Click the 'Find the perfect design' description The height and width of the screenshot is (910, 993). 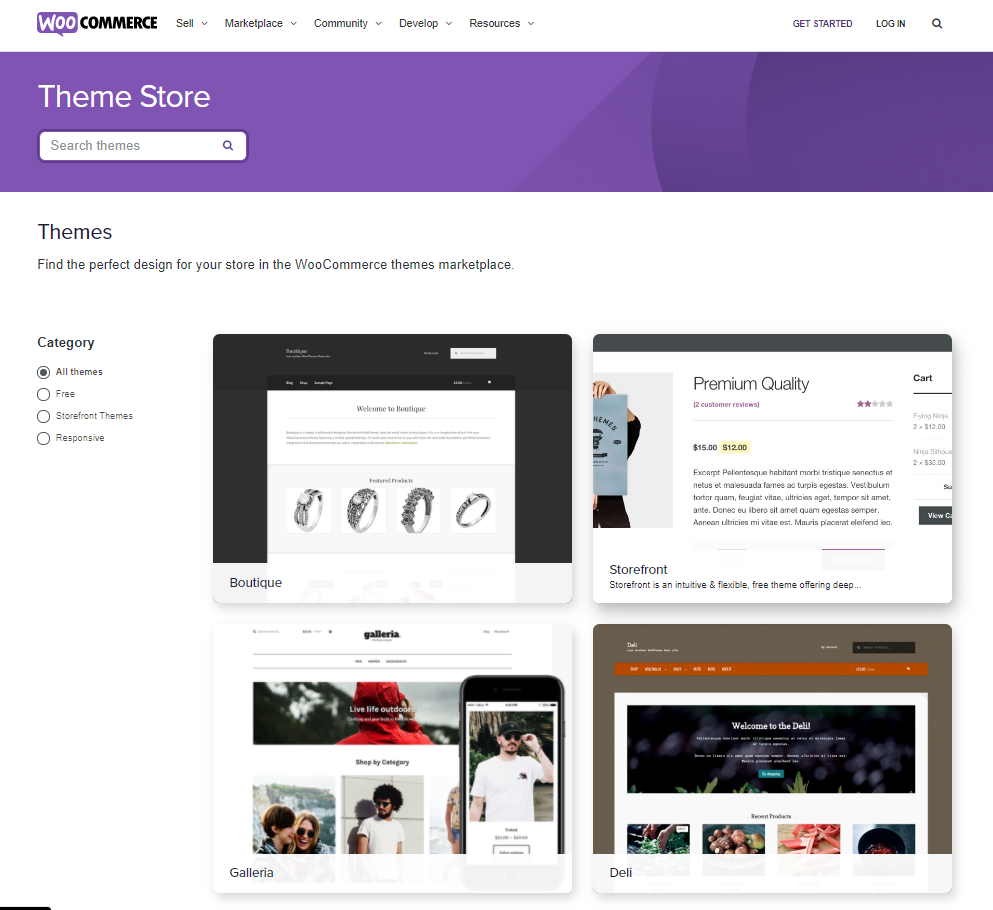275,265
